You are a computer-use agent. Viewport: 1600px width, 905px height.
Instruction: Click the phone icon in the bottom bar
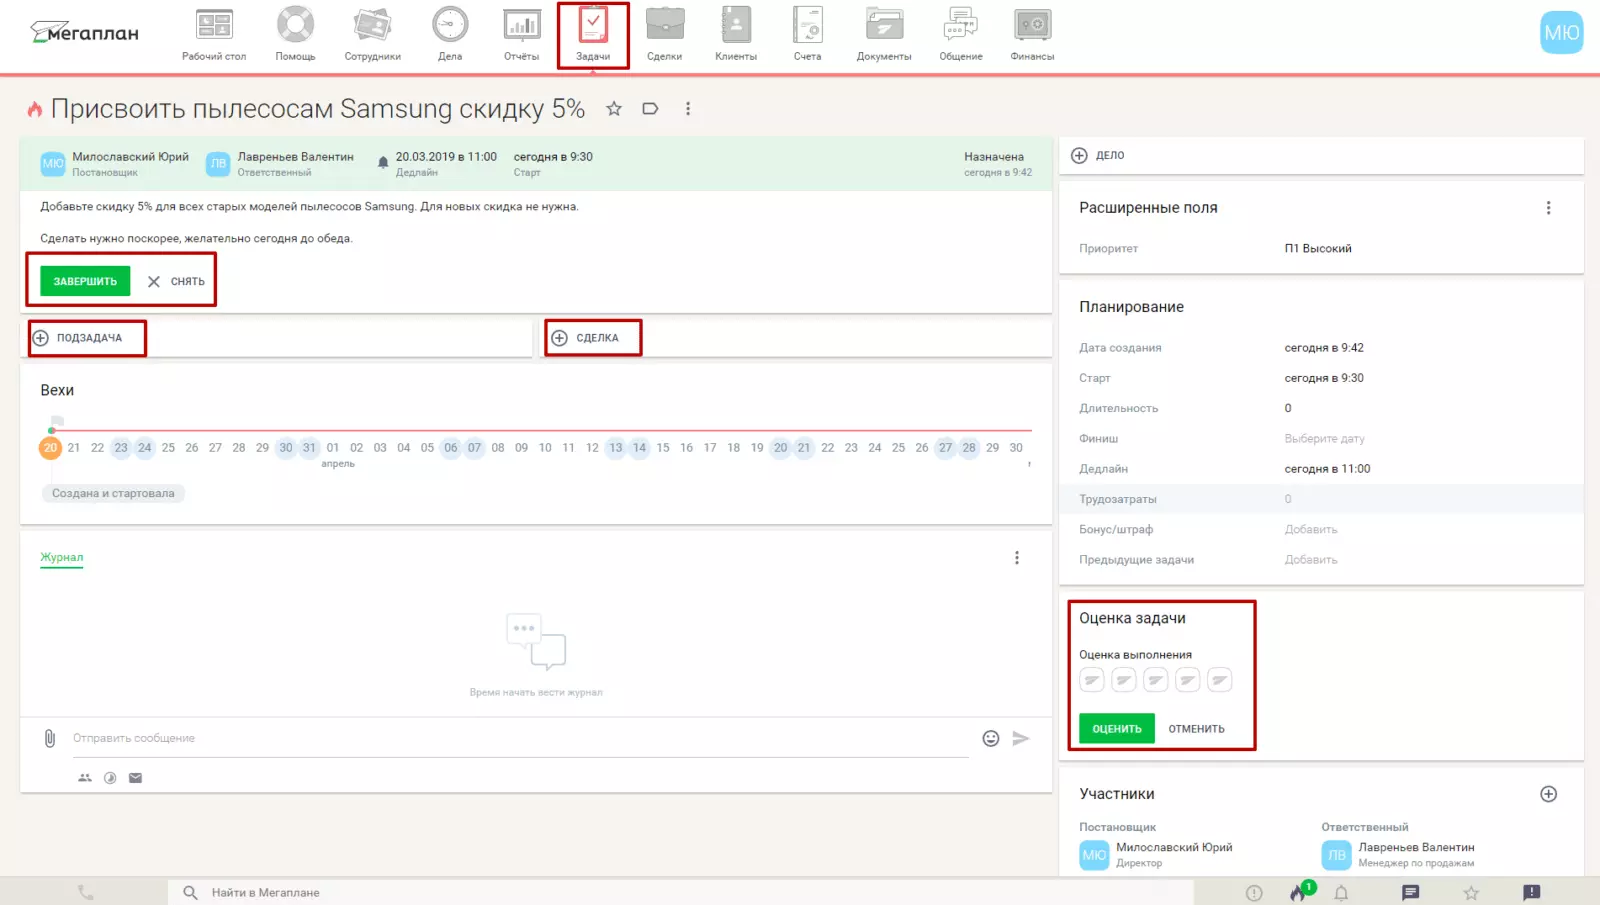click(x=86, y=893)
